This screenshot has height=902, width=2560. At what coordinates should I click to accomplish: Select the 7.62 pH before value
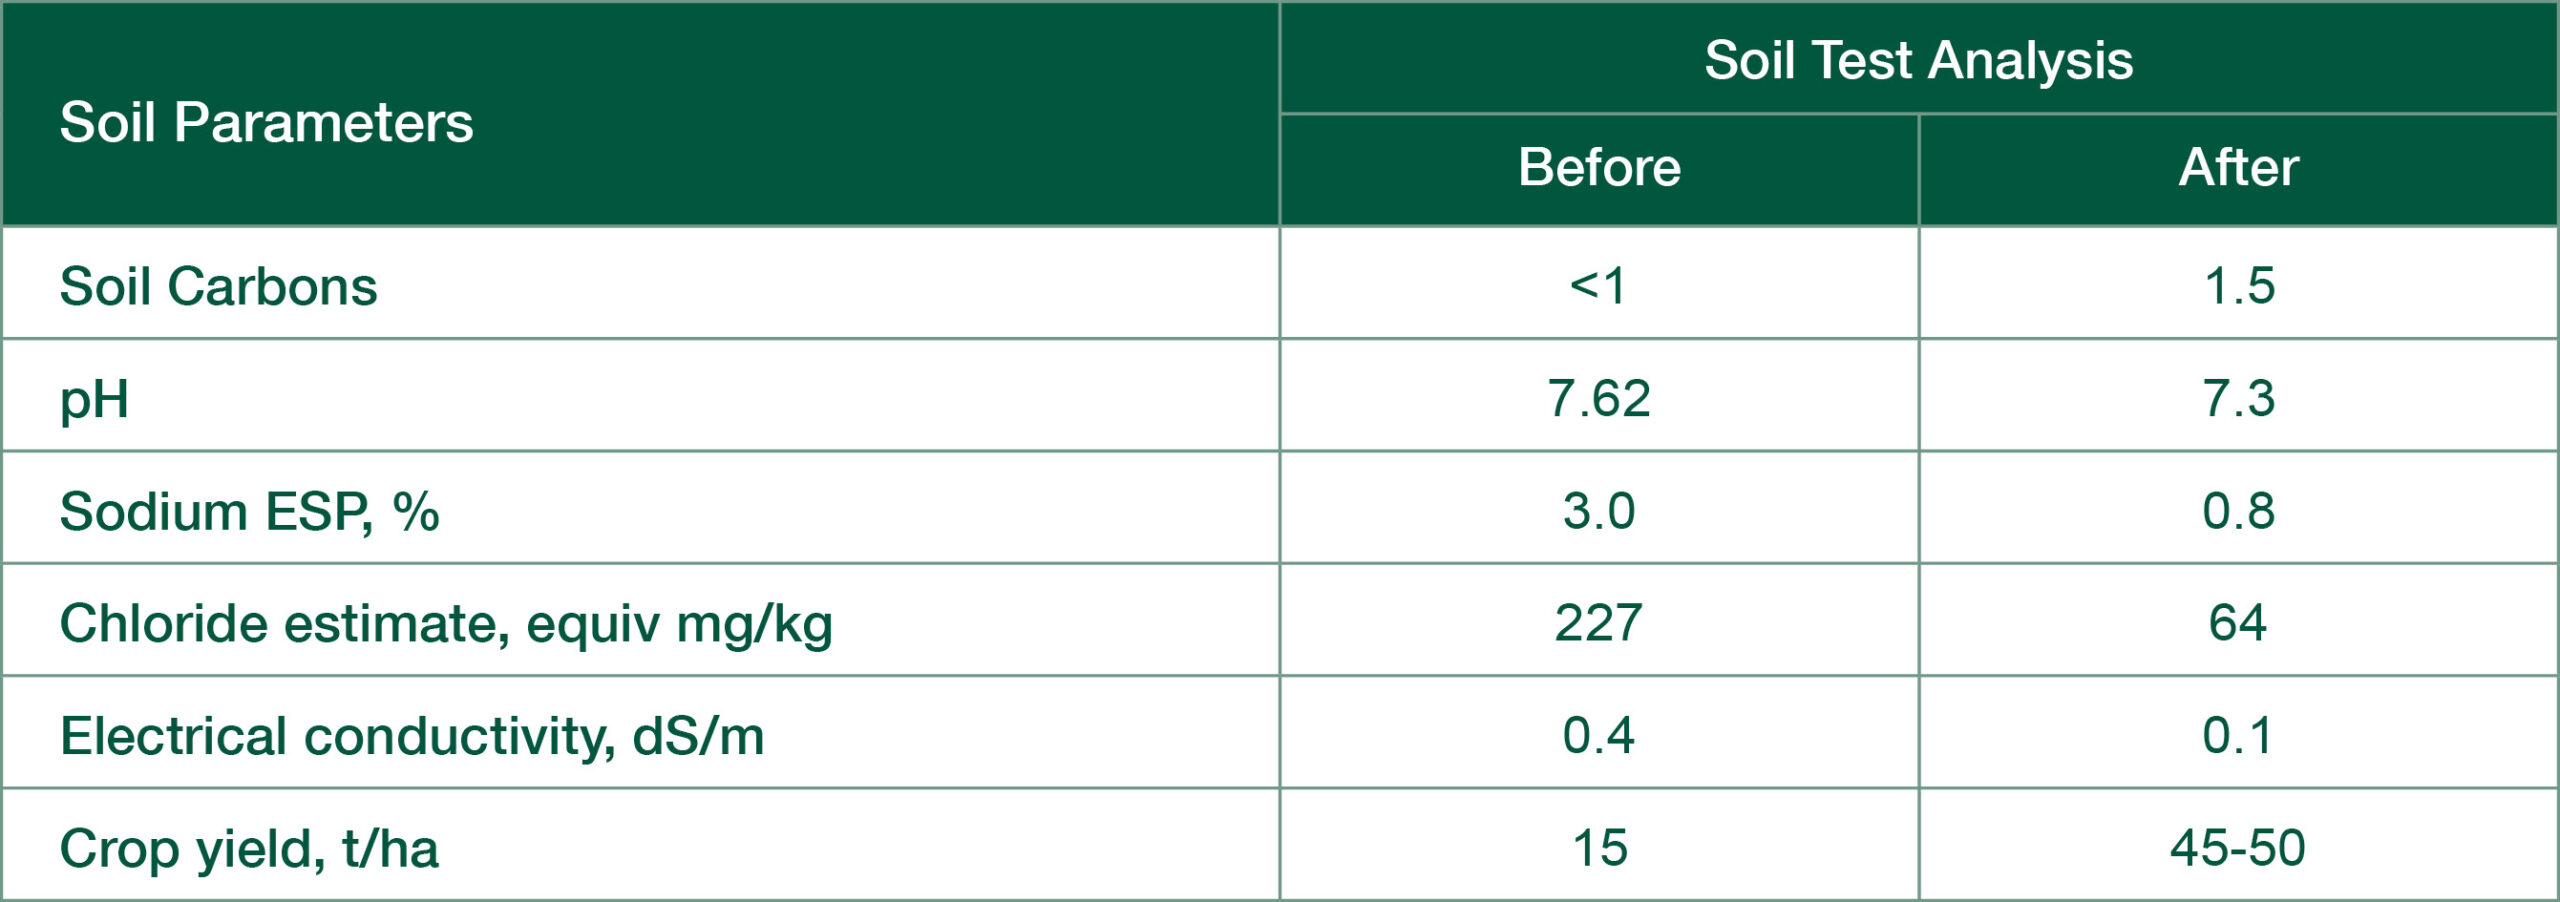tap(1599, 398)
